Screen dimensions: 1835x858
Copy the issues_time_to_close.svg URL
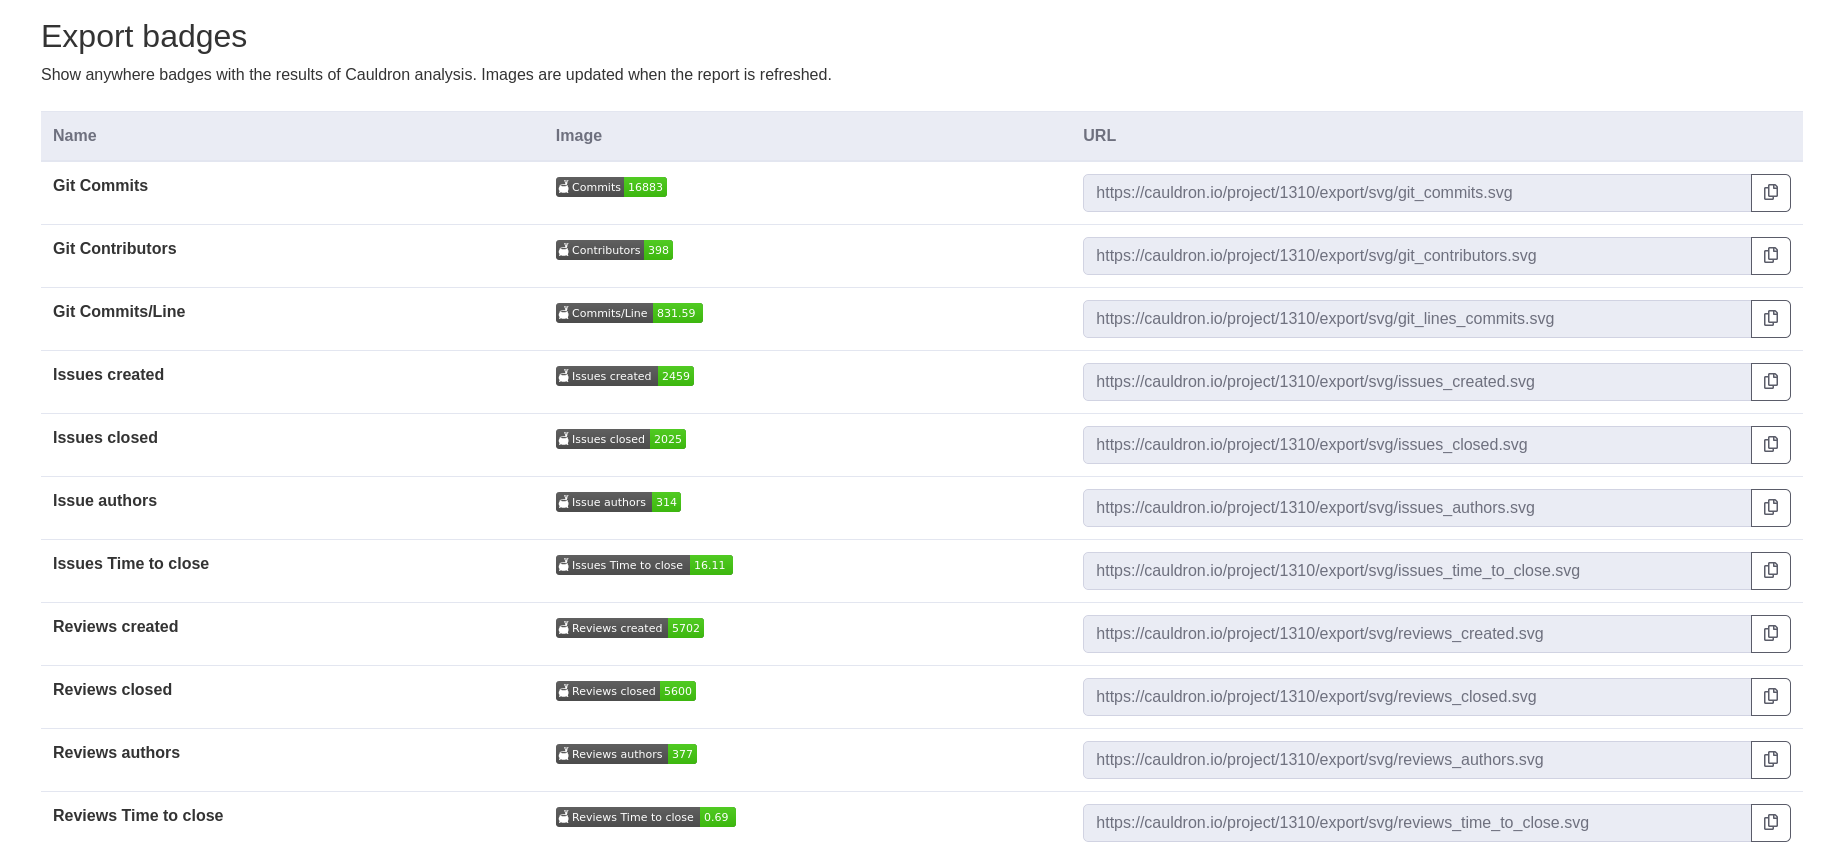point(1770,571)
